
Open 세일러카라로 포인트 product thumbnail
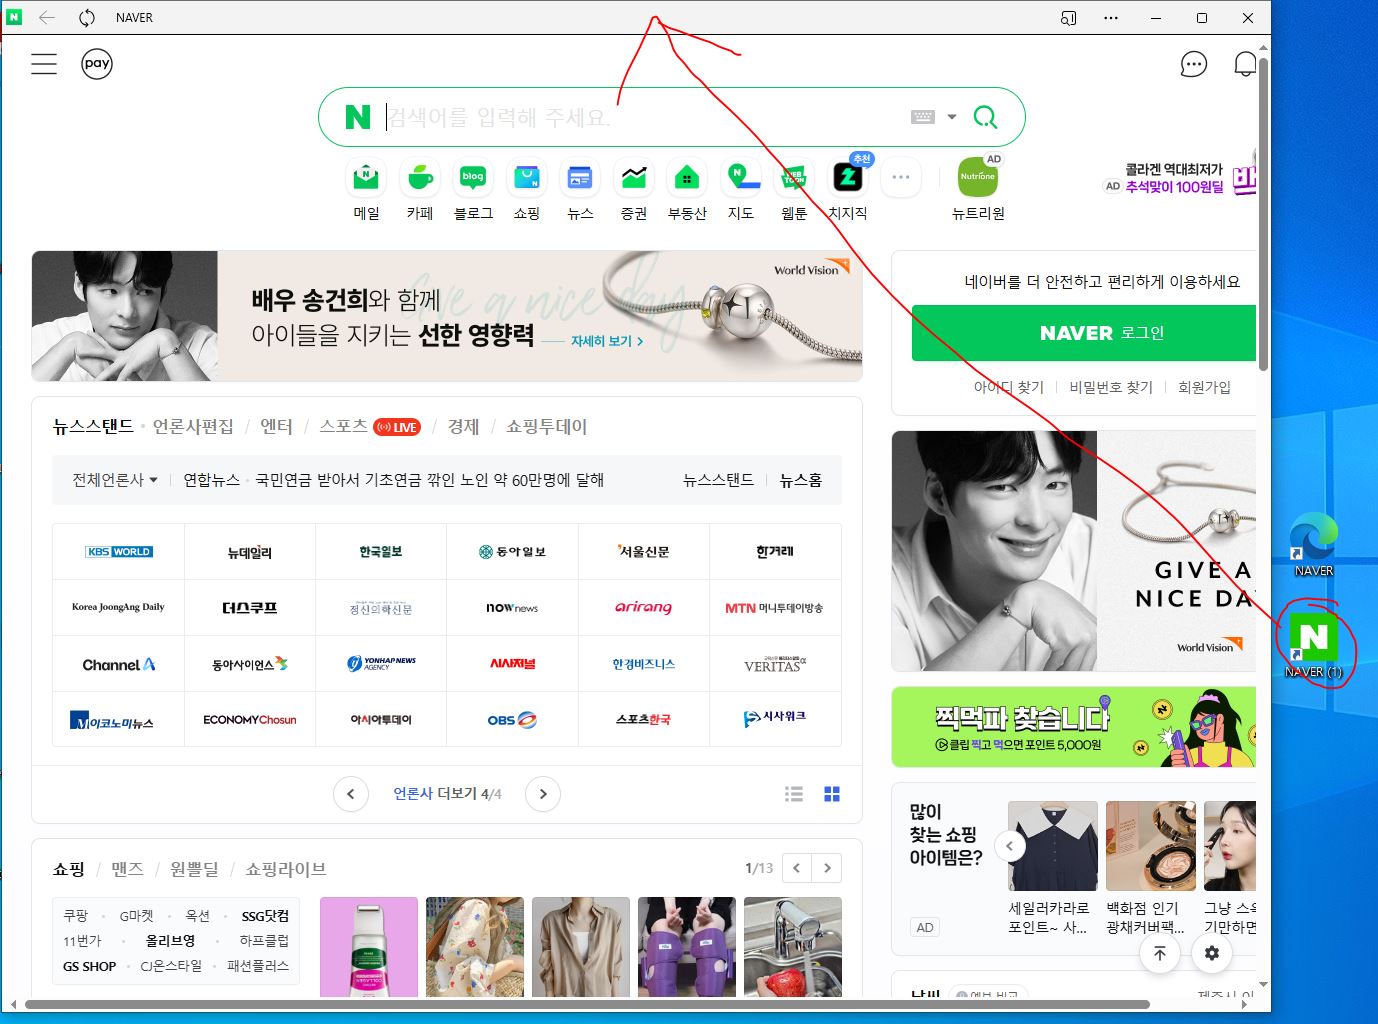(1053, 846)
